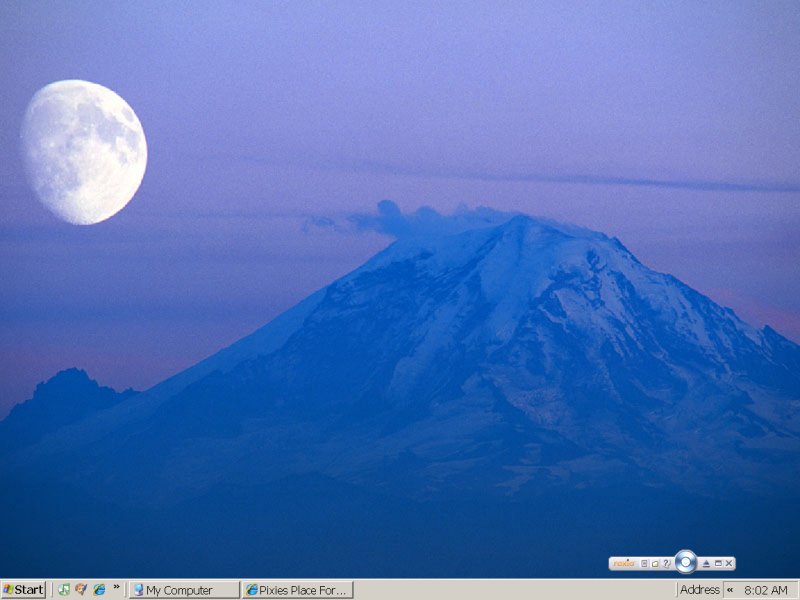Restore the Roxio widget to full window
Viewport: 800px width, 600px height.
pyautogui.click(x=717, y=564)
